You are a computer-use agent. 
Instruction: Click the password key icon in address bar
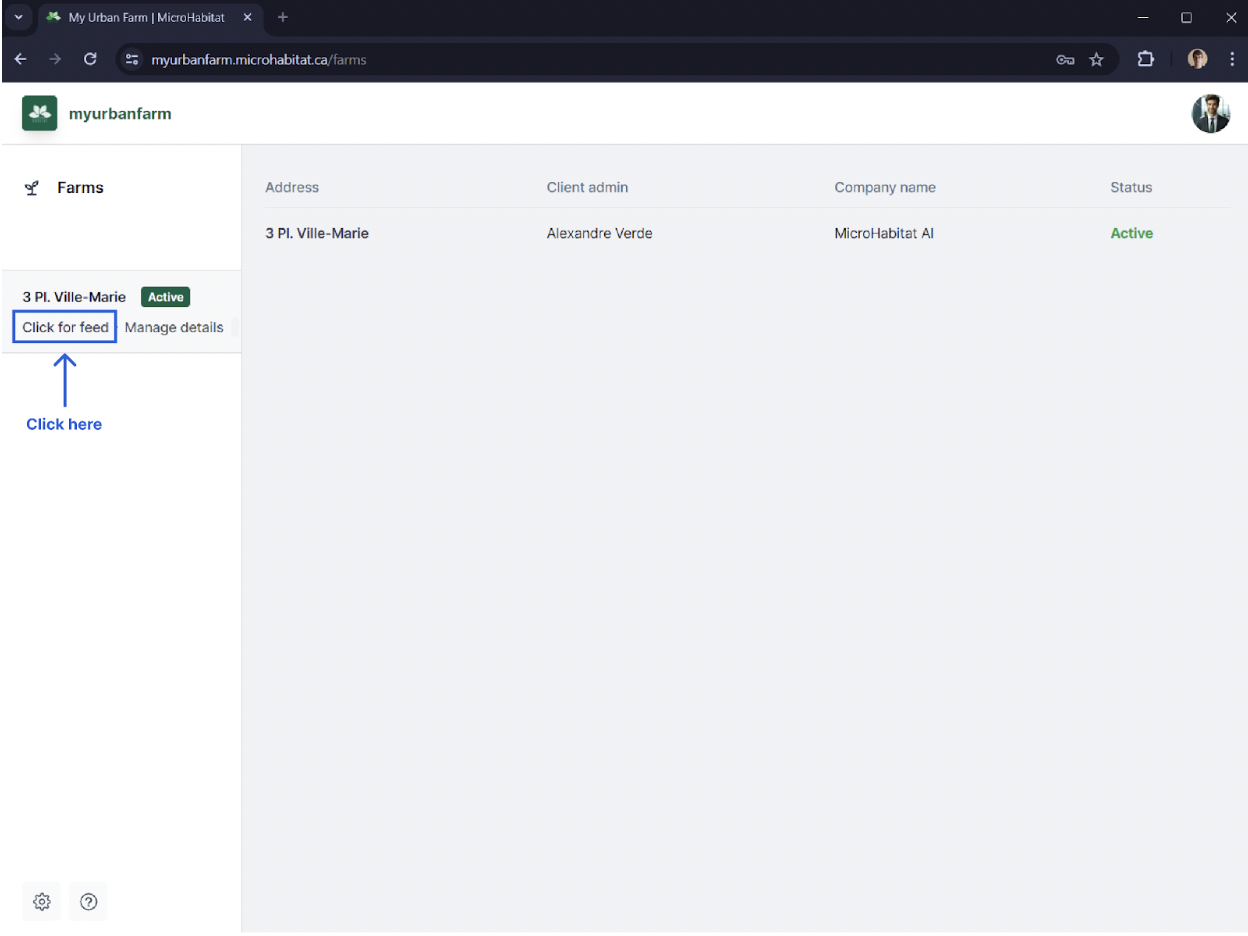tap(1065, 60)
